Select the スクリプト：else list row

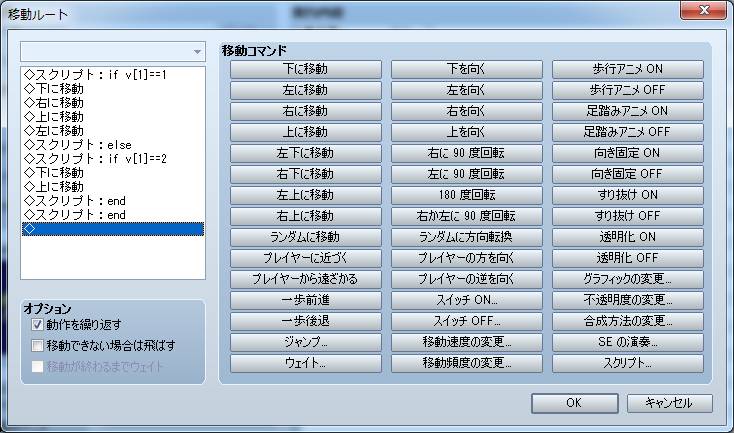click(x=113, y=145)
